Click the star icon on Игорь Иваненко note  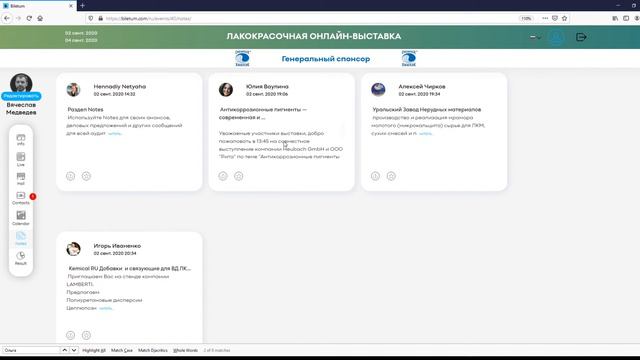pyautogui.click(x=86, y=335)
